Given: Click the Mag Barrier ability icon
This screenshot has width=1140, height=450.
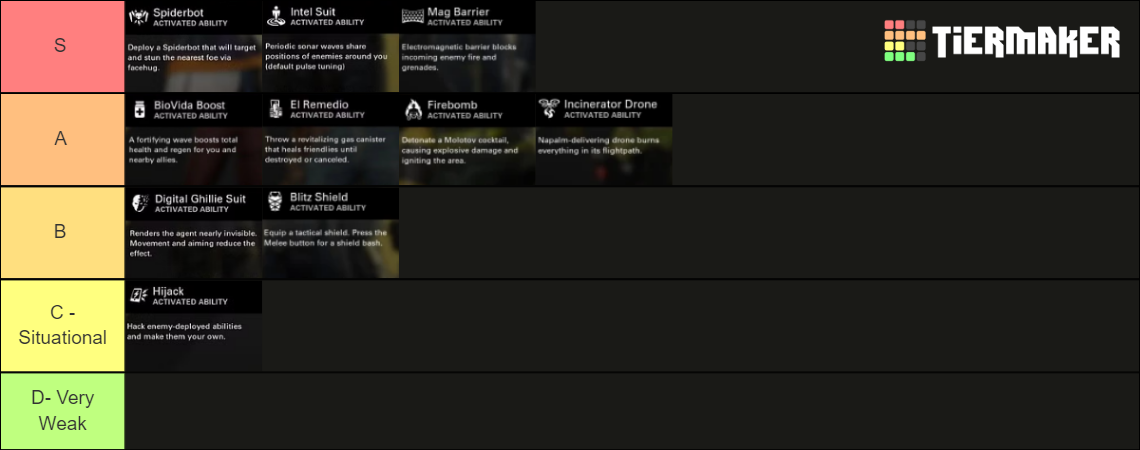Looking at the screenshot, I should click(x=412, y=16).
